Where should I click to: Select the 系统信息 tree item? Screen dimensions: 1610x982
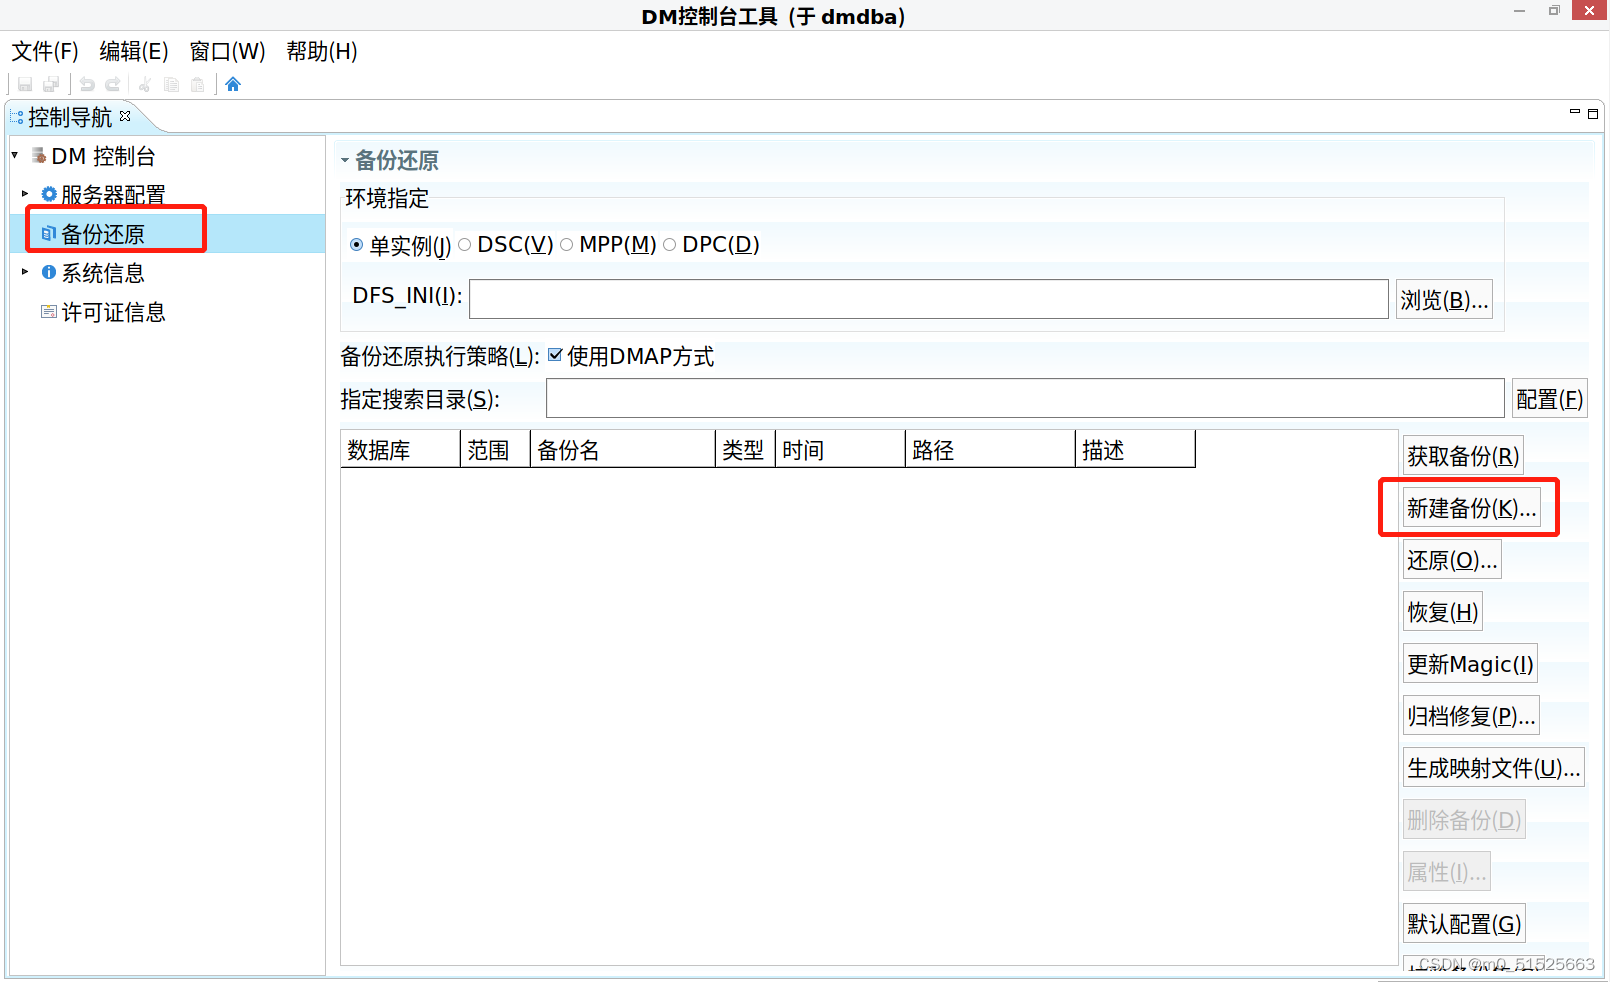click(103, 273)
